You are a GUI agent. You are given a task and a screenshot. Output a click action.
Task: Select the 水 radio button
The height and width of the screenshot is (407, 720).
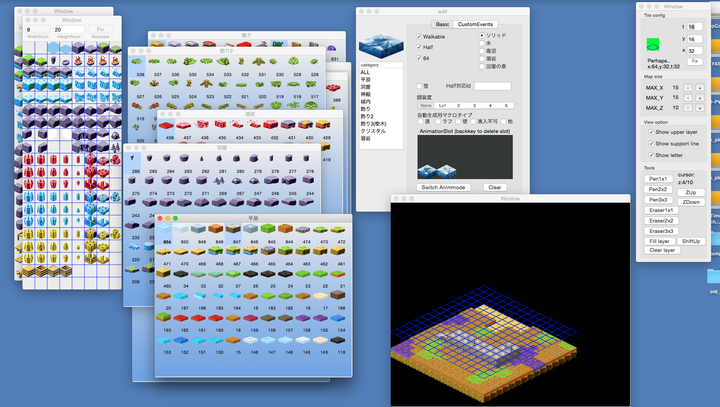click(x=482, y=43)
